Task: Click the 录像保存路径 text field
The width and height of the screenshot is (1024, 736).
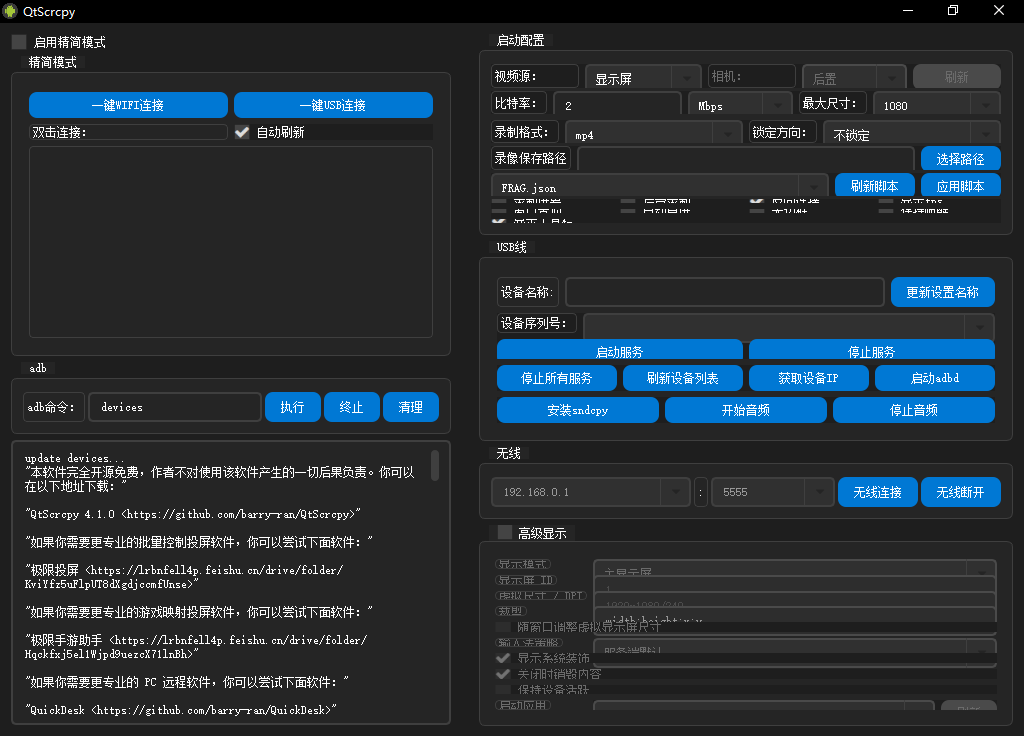Action: pyautogui.click(x=746, y=159)
